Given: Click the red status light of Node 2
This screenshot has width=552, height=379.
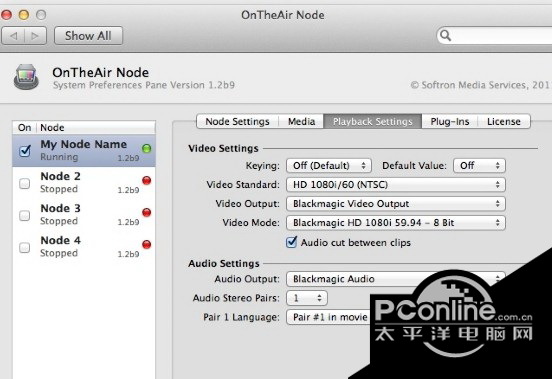Looking at the screenshot, I should tap(146, 181).
